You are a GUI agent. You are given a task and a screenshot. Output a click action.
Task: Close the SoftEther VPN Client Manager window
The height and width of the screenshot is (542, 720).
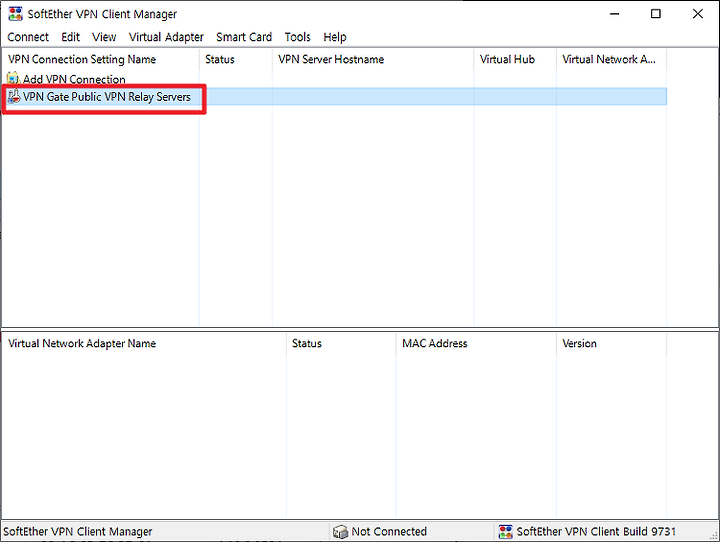click(x=698, y=14)
